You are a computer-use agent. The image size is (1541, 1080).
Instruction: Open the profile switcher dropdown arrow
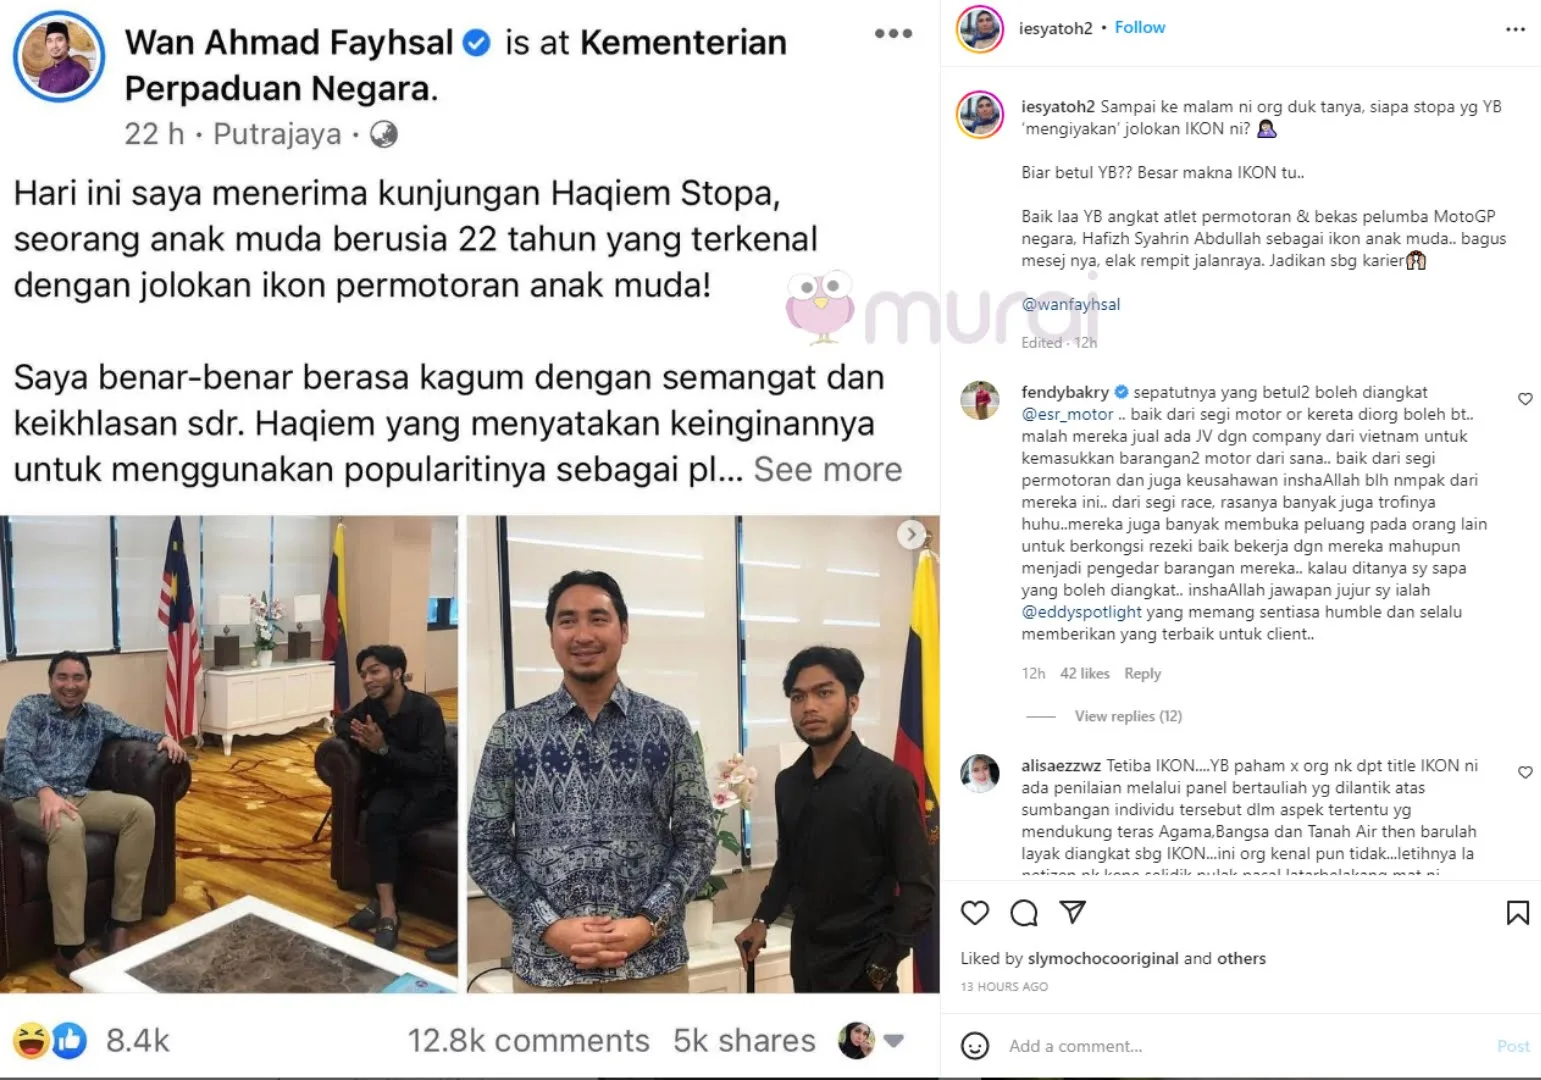894,1041
